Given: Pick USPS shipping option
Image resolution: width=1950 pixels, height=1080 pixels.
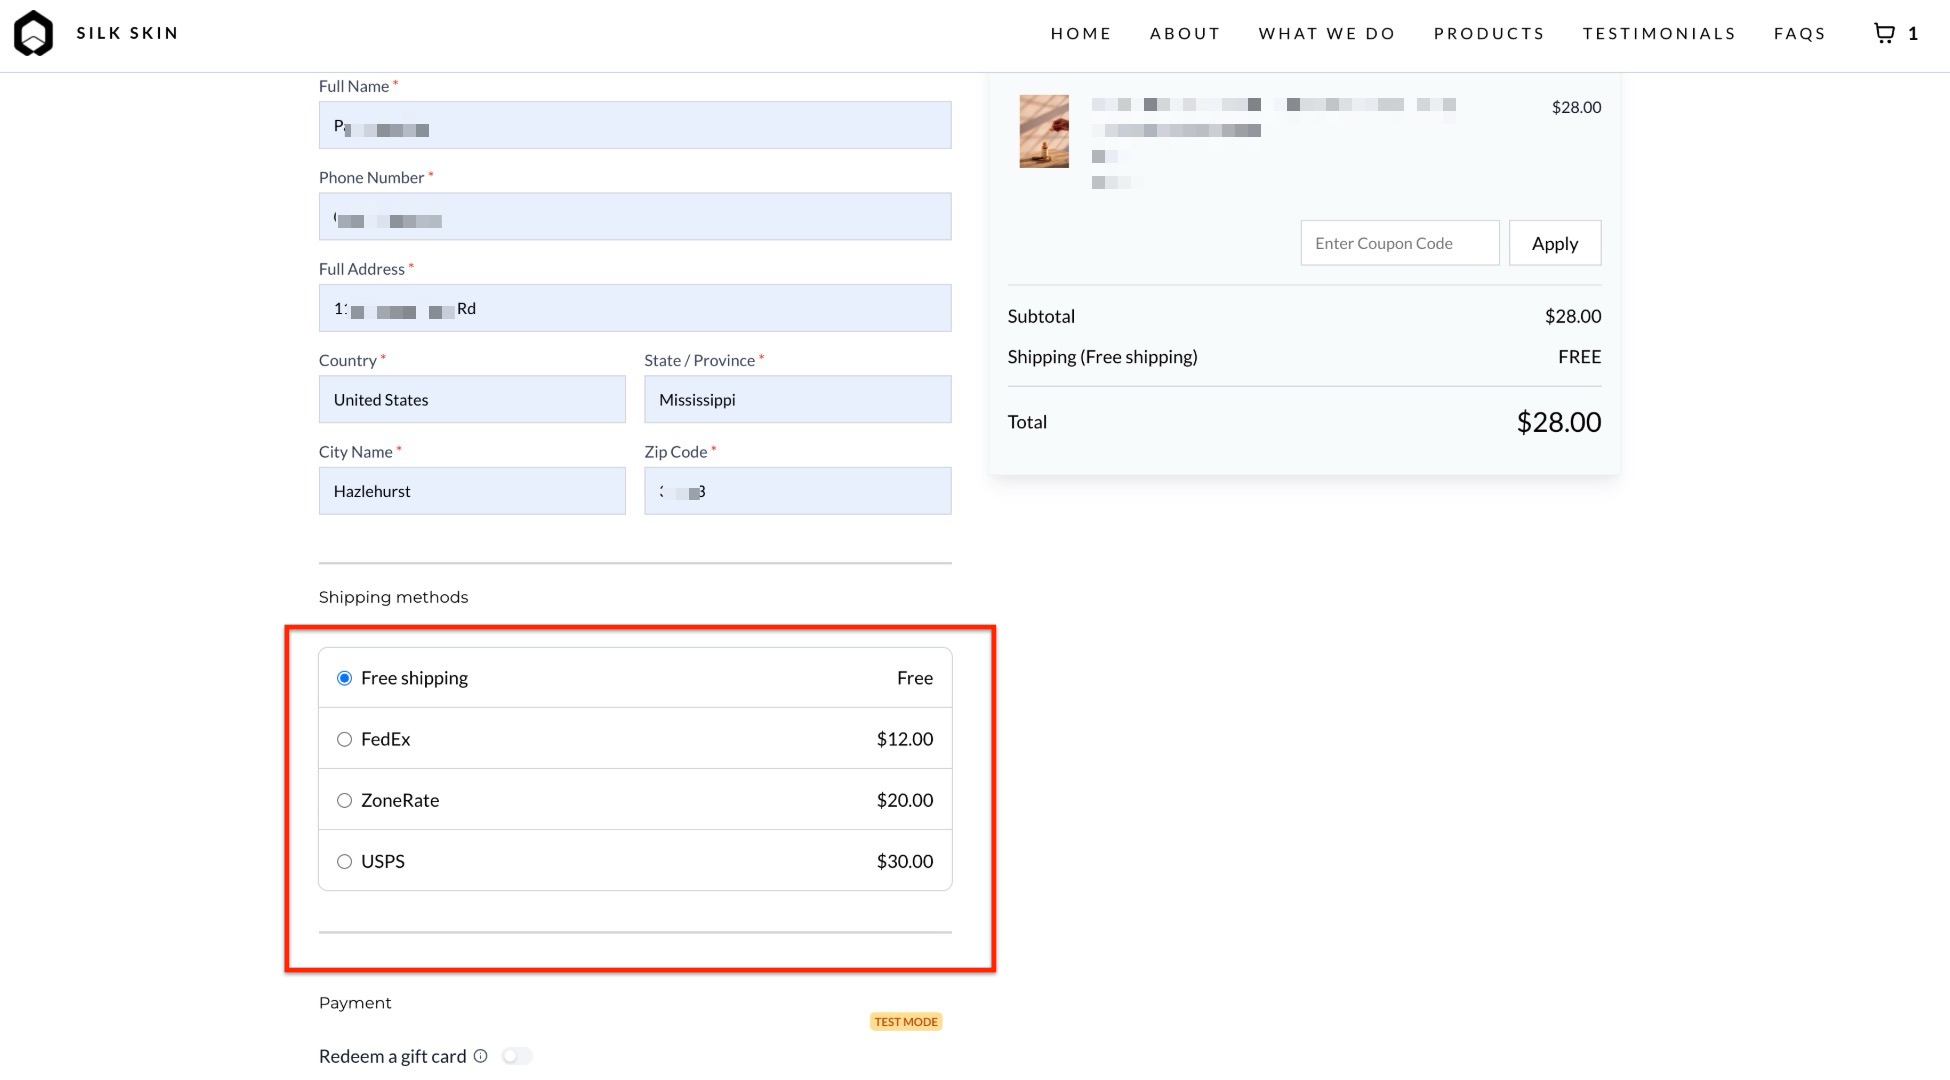Looking at the screenshot, I should coord(345,861).
